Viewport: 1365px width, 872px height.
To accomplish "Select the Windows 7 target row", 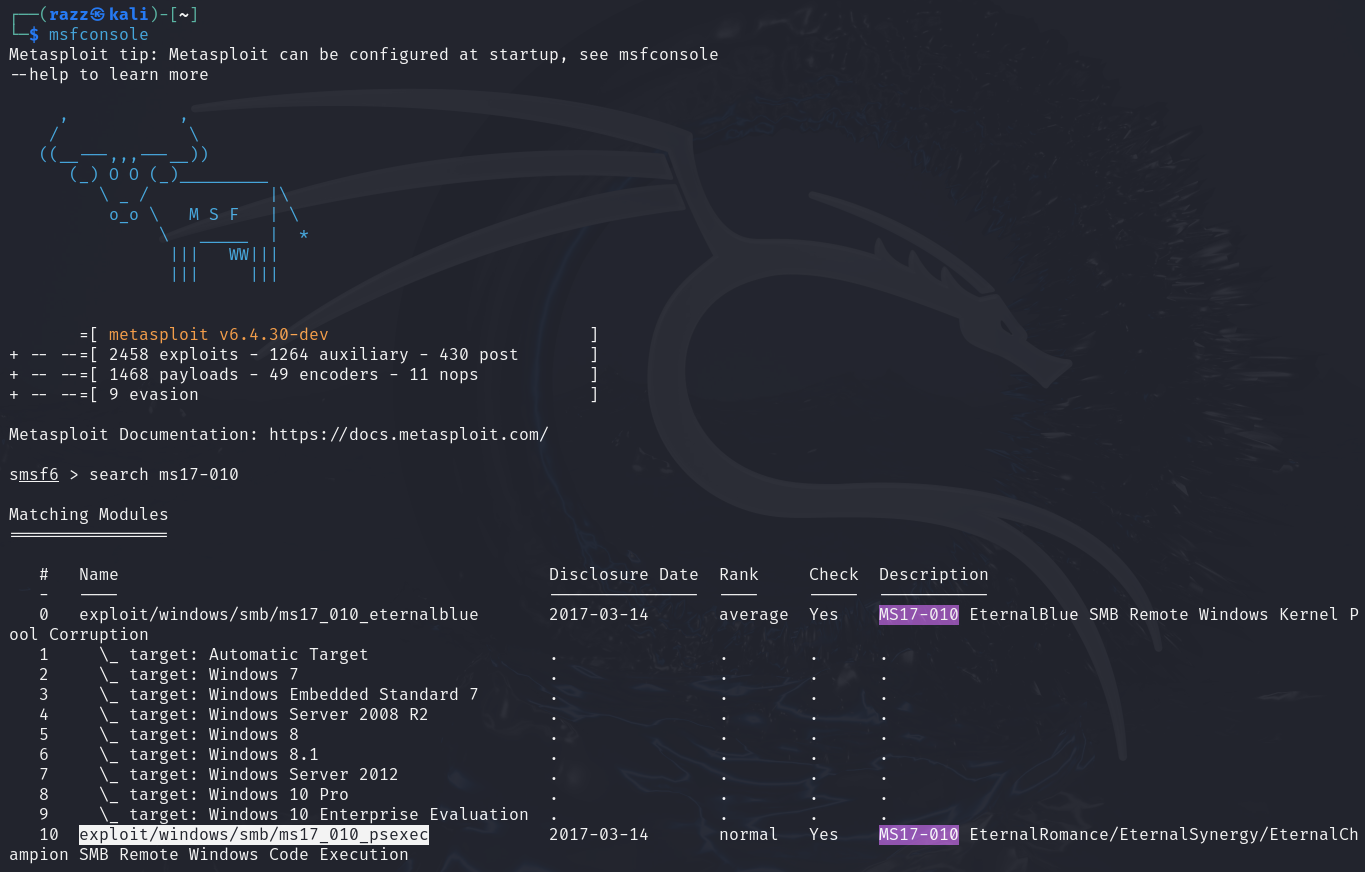I will coord(208,674).
